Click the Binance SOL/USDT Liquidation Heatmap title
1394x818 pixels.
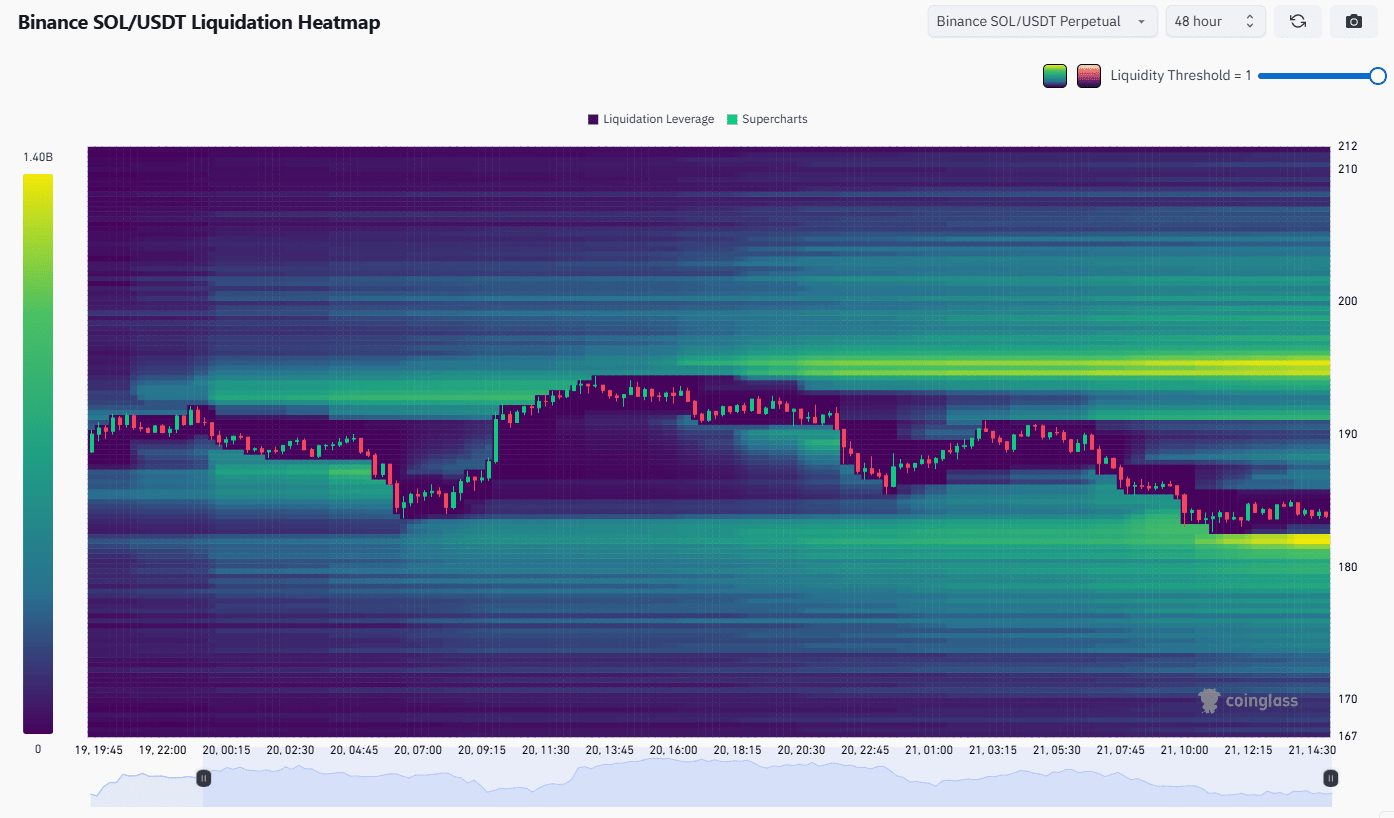(199, 22)
